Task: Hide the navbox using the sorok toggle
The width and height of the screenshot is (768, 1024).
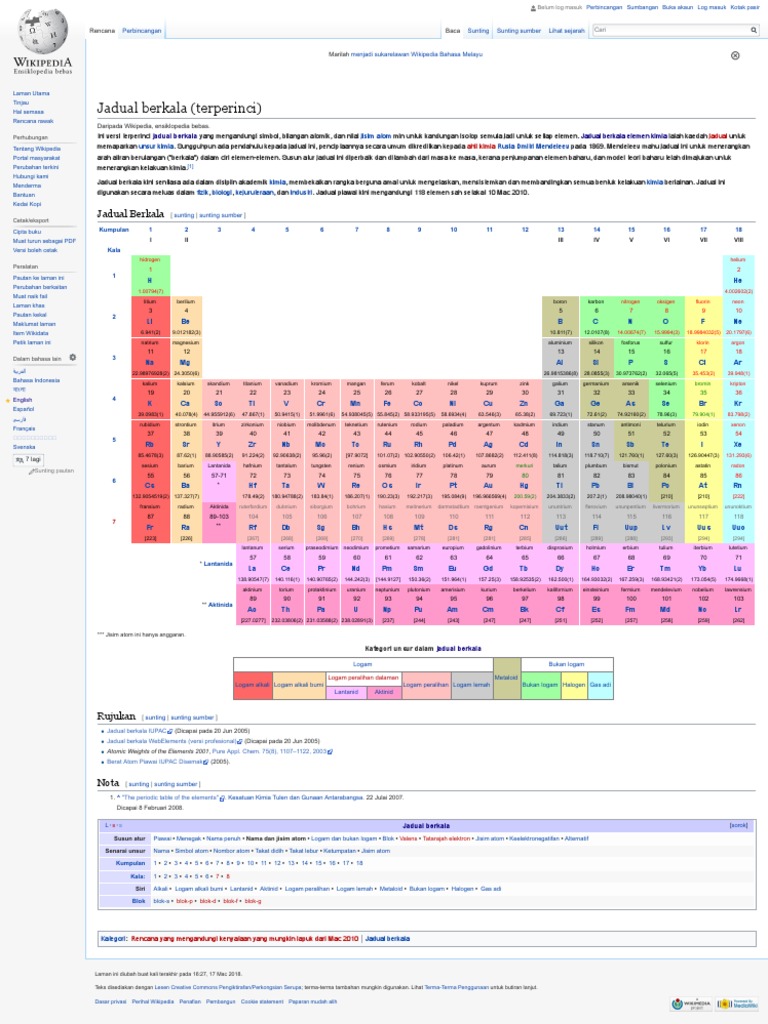Action: 739,825
